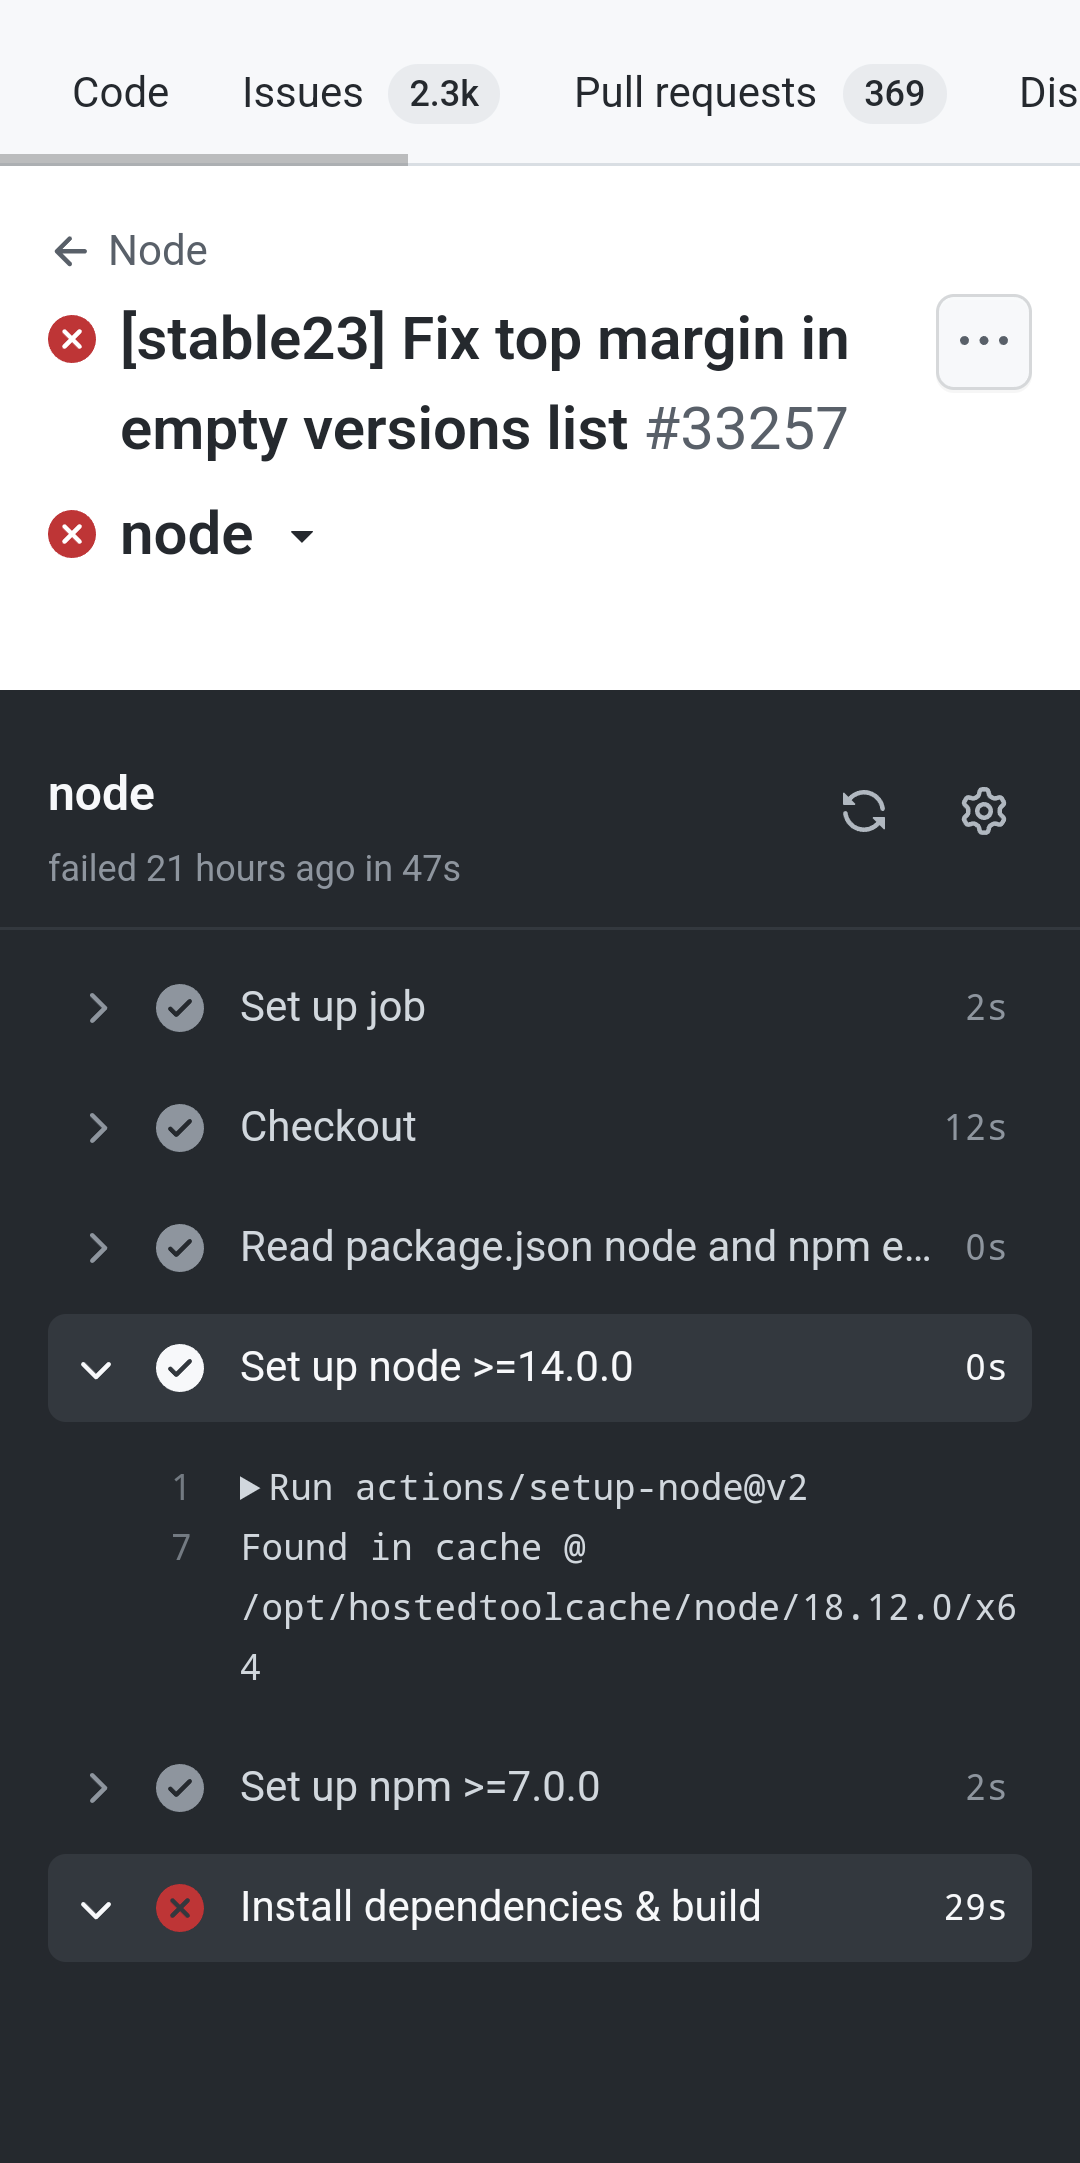Expand the Read package.json step
Viewport: 1080px width, 2163px height.
[x=97, y=1247]
